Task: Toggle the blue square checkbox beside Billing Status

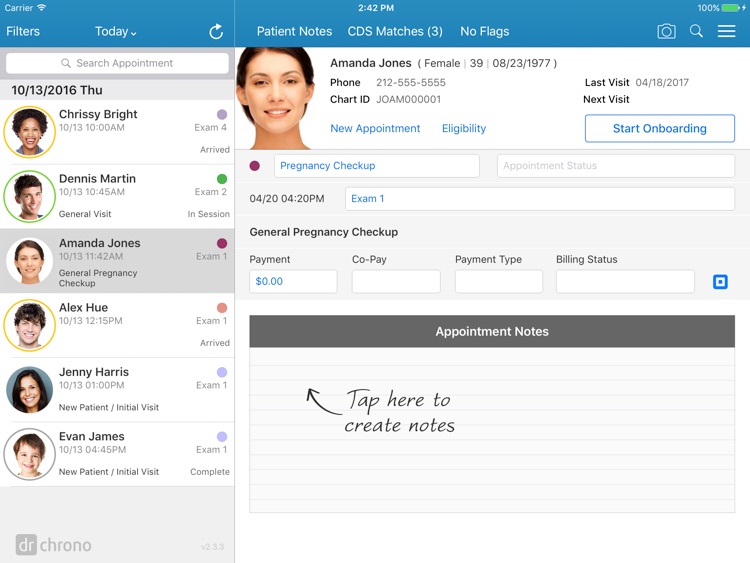Action: click(720, 282)
